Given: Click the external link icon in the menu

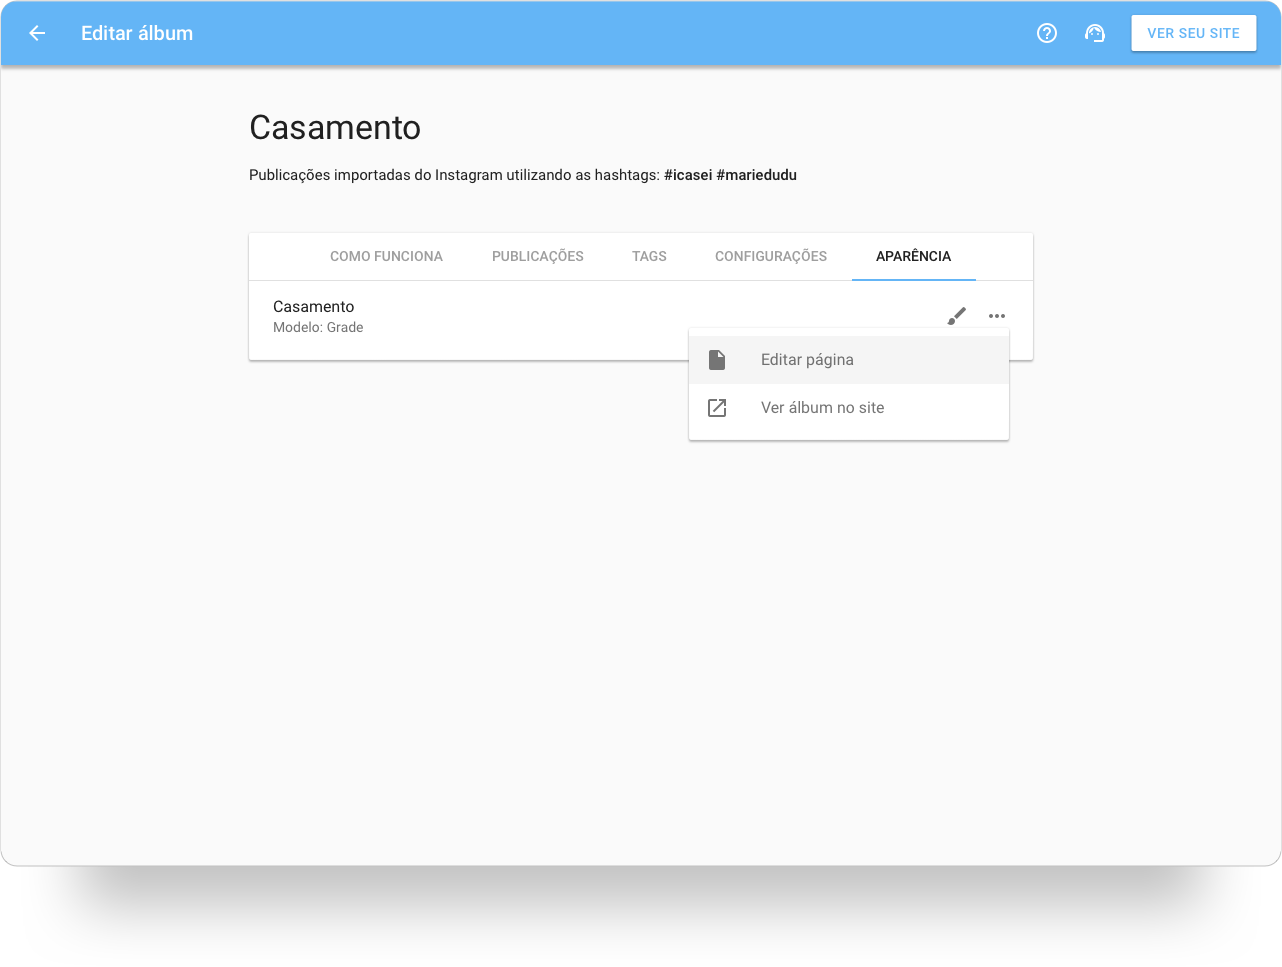Looking at the screenshot, I should point(717,408).
